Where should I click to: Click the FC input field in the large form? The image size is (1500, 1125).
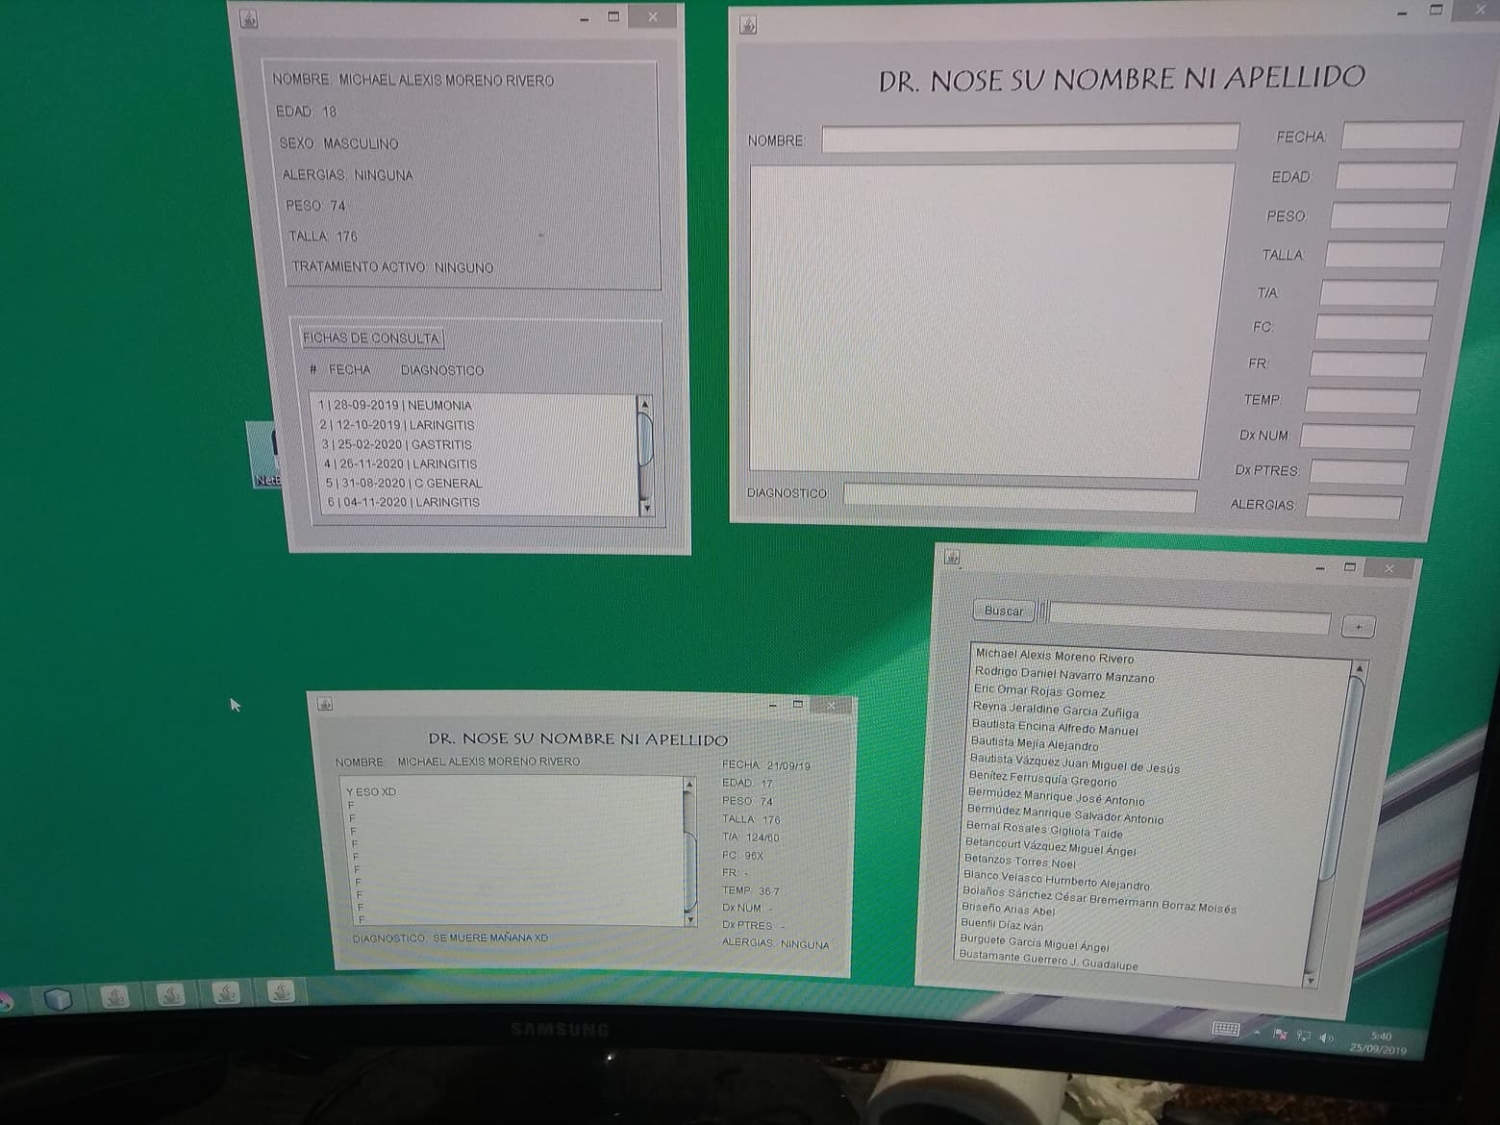[1373, 327]
